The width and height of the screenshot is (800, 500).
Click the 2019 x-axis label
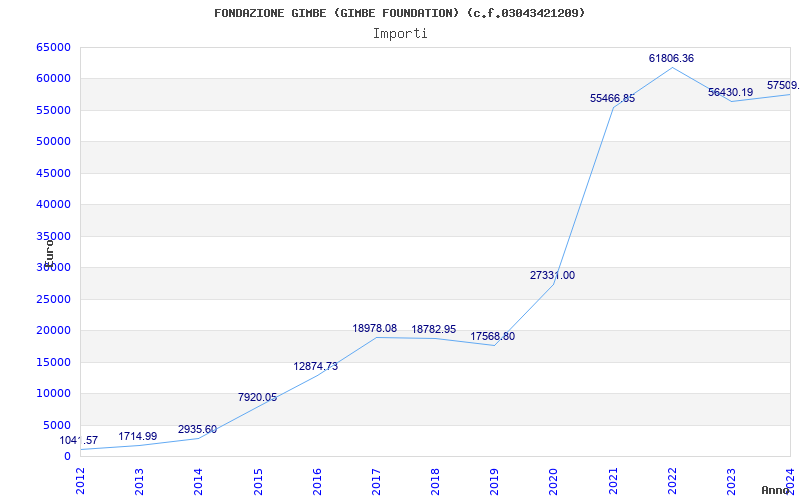pos(494,482)
